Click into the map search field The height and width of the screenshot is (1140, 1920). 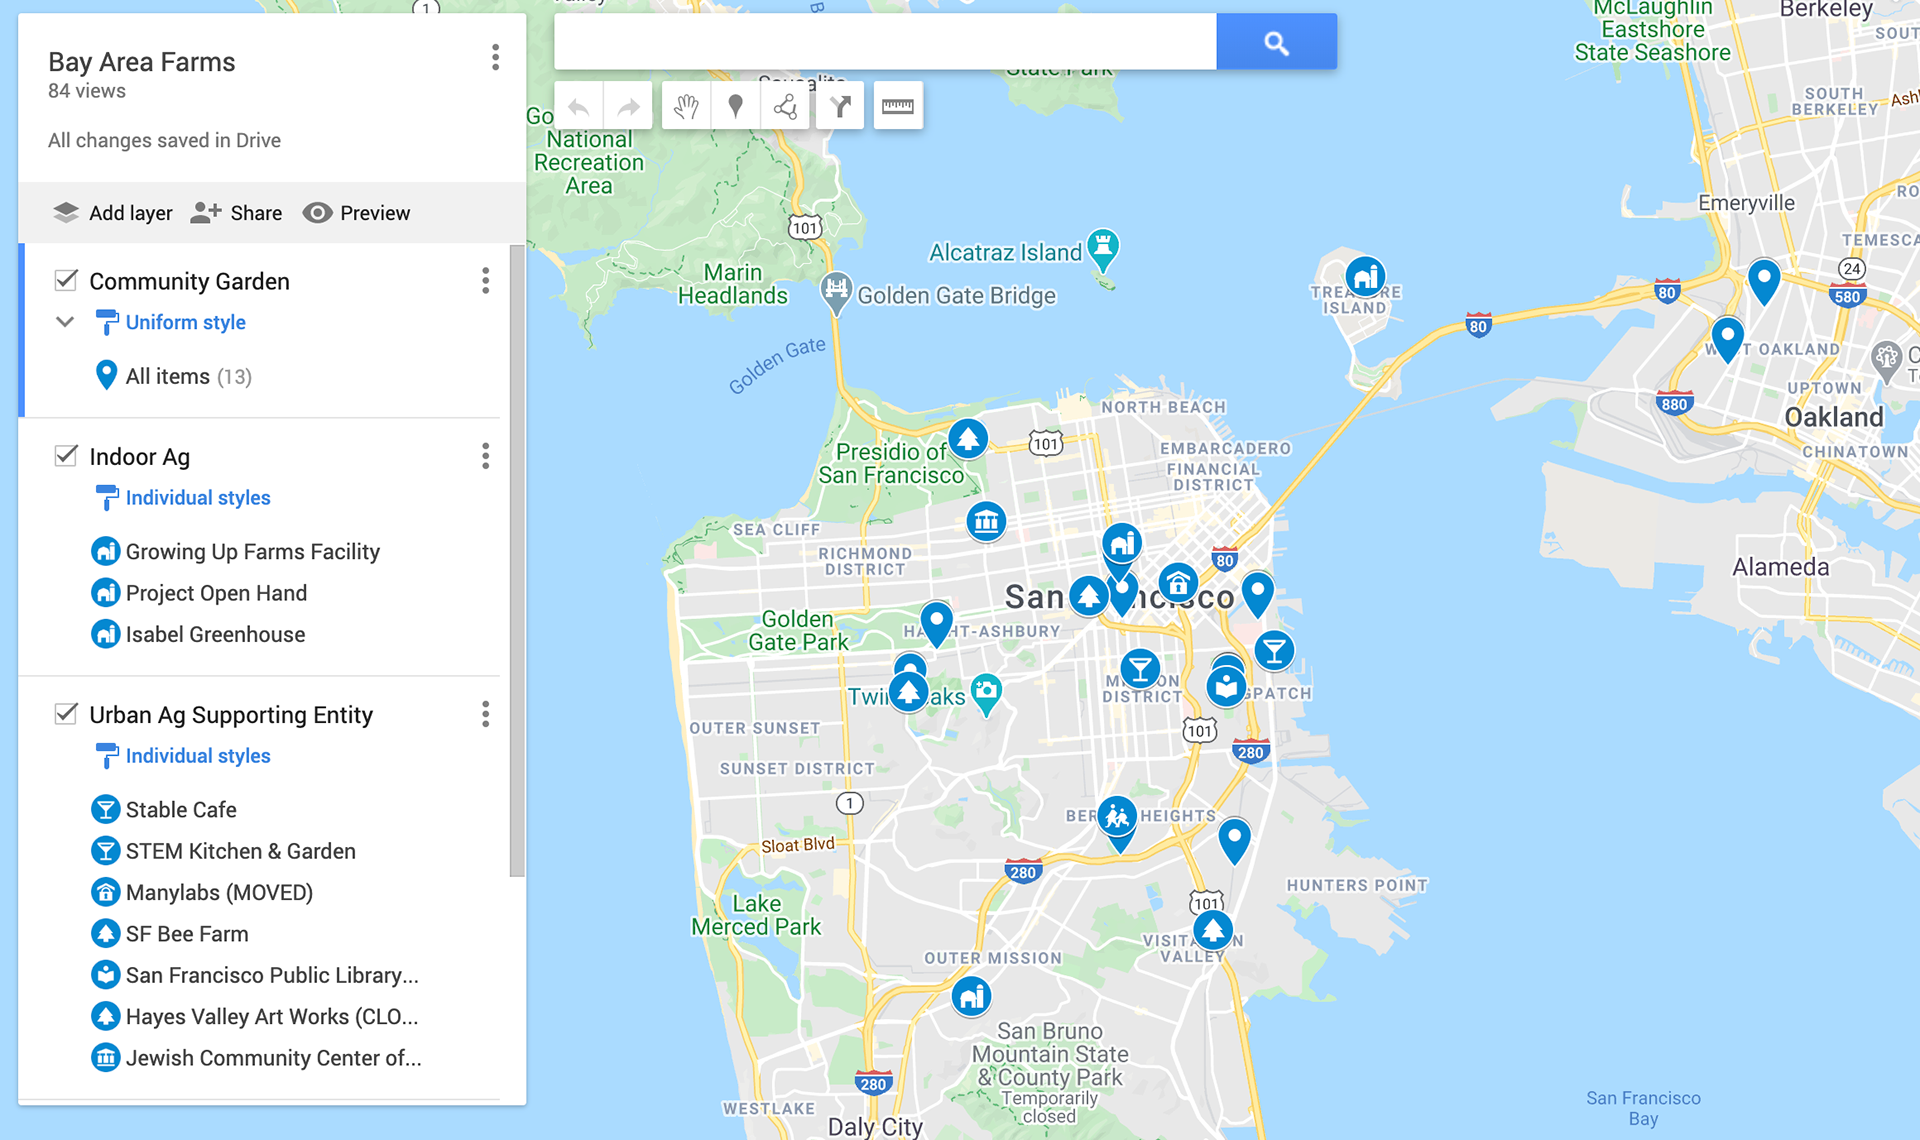click(x=885, y=42)
